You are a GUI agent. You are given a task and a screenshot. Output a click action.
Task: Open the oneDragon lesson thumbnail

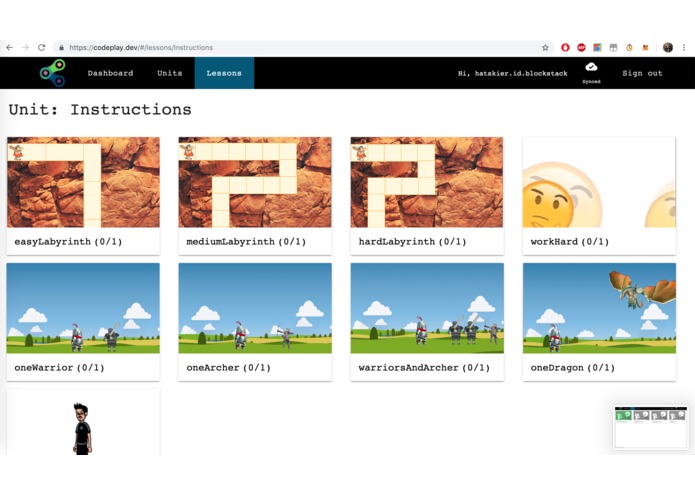[599, 308]
